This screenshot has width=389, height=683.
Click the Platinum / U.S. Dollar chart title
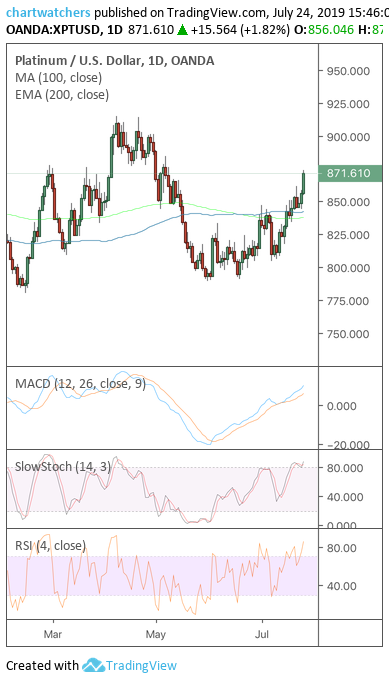[115, 61]
